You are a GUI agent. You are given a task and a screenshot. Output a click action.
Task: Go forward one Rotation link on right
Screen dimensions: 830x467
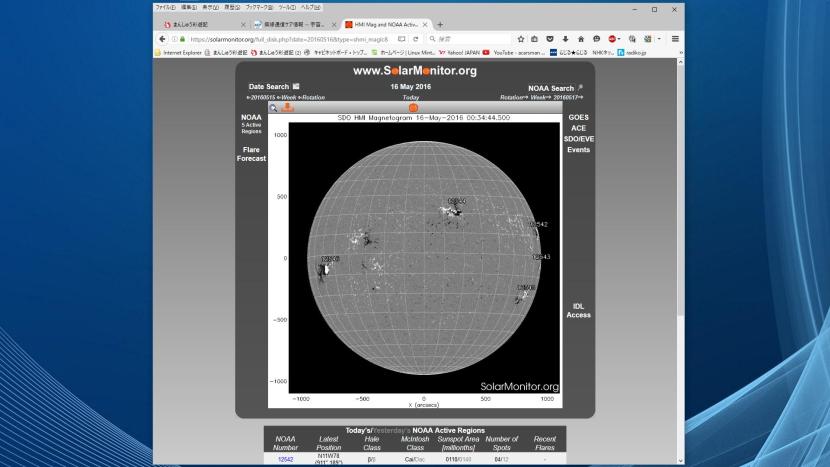(514, 97)
